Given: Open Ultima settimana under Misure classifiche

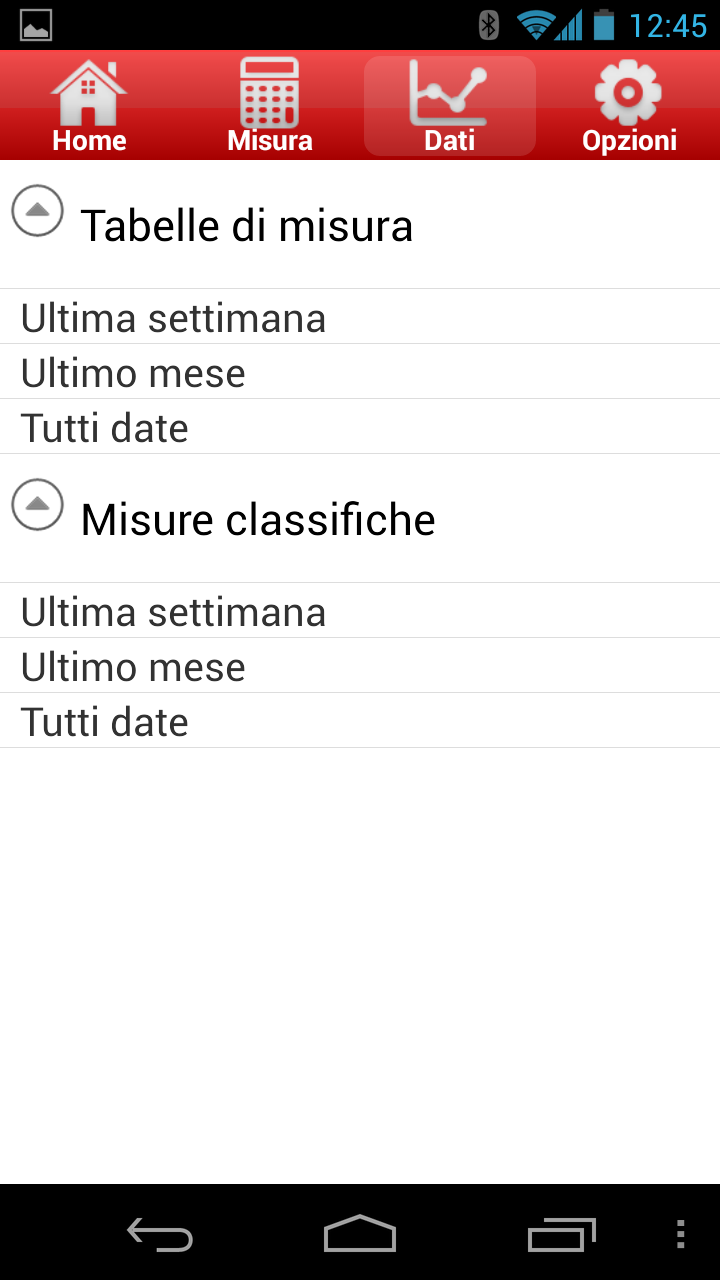Looking at the screenshot, I should 360,611.
